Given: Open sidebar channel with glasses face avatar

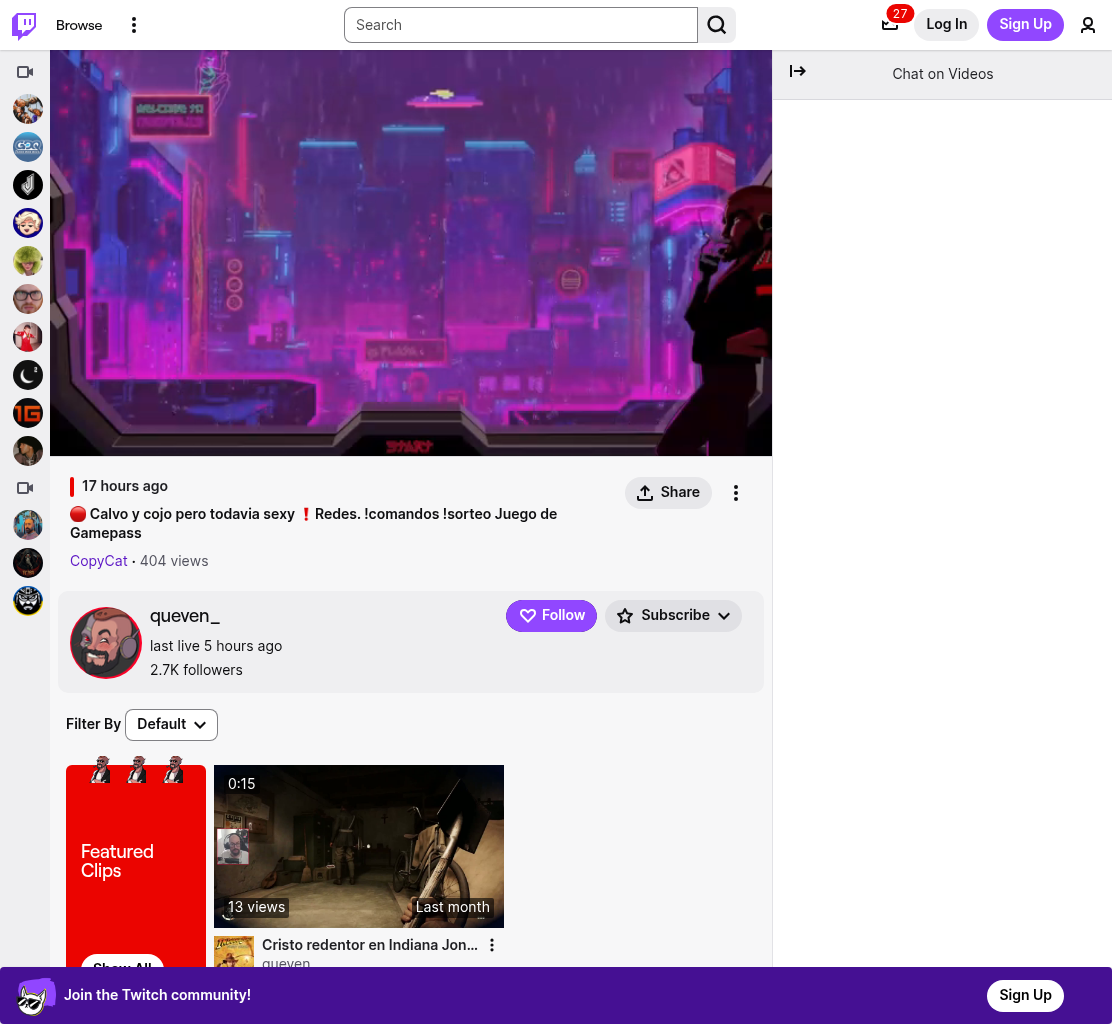Looking at the screenshot, I should pyautogui.click(x=28, y=299).
